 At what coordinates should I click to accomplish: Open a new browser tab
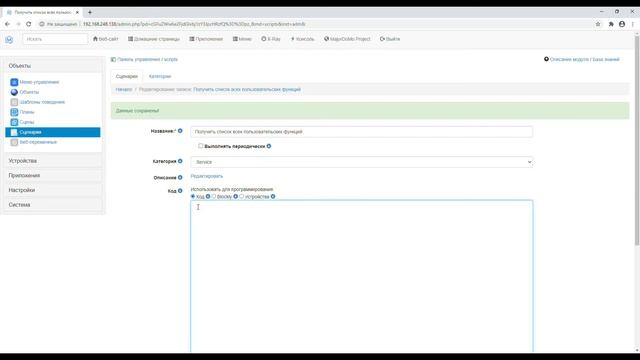click(x=90, y=12)
